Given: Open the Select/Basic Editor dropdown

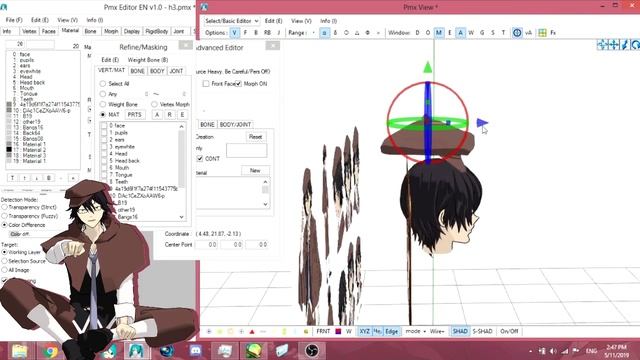Looking at the screenshot, I should pyautogui.click(x=231, y=21).
